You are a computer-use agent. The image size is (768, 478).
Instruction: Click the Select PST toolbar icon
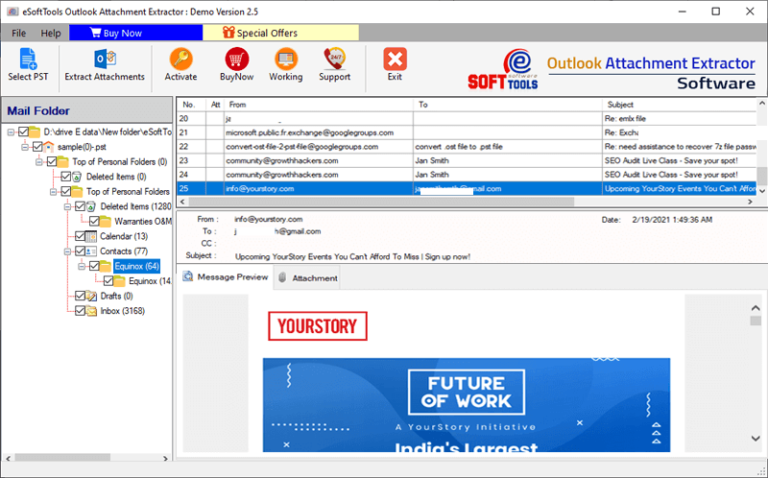pos(28,59)
